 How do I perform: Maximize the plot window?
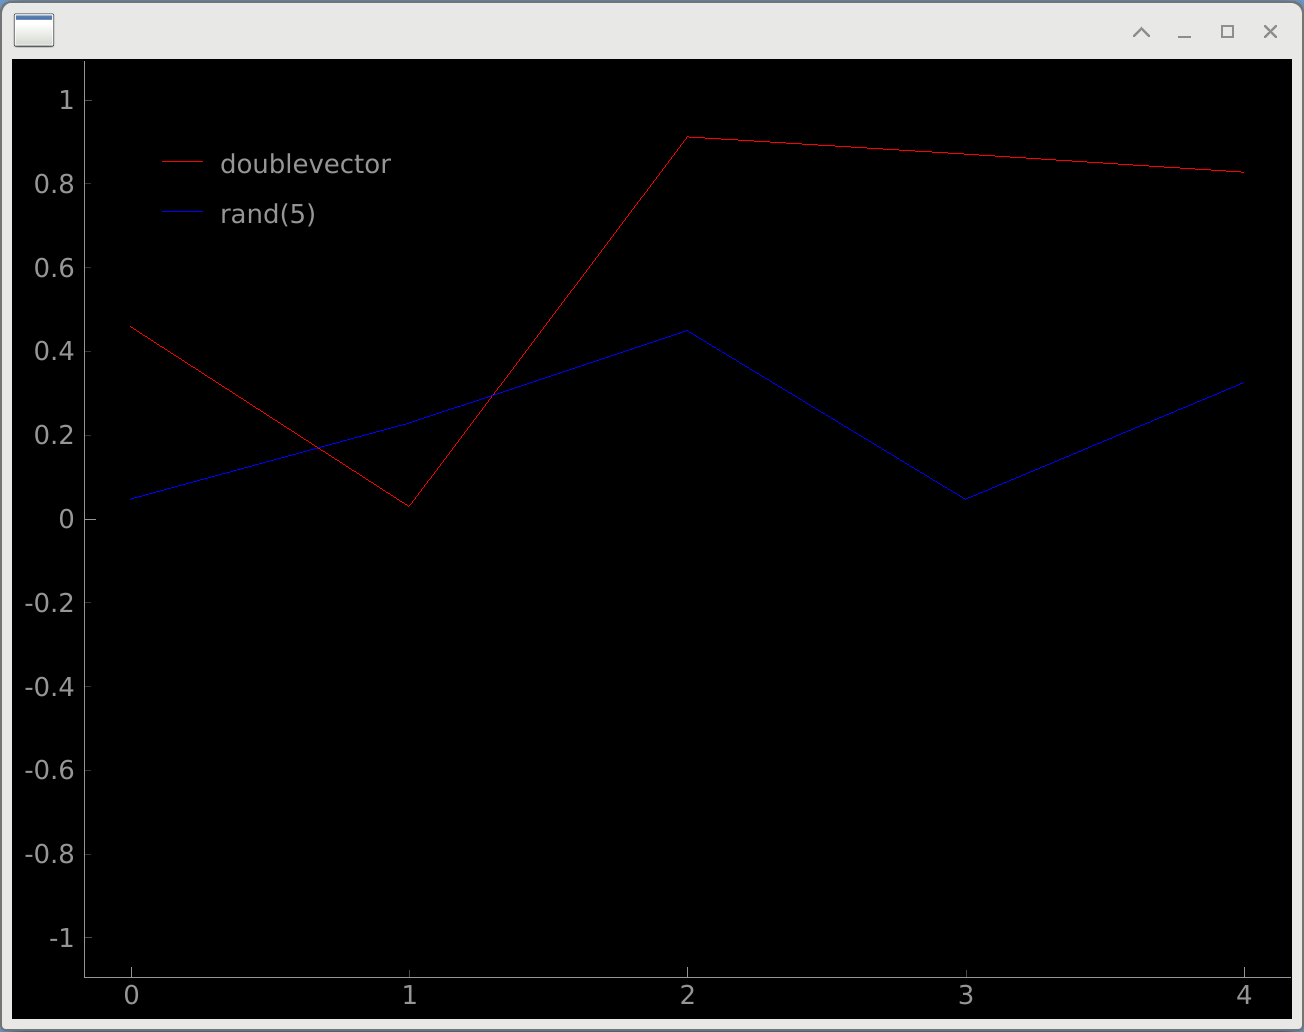(1227, 32)
